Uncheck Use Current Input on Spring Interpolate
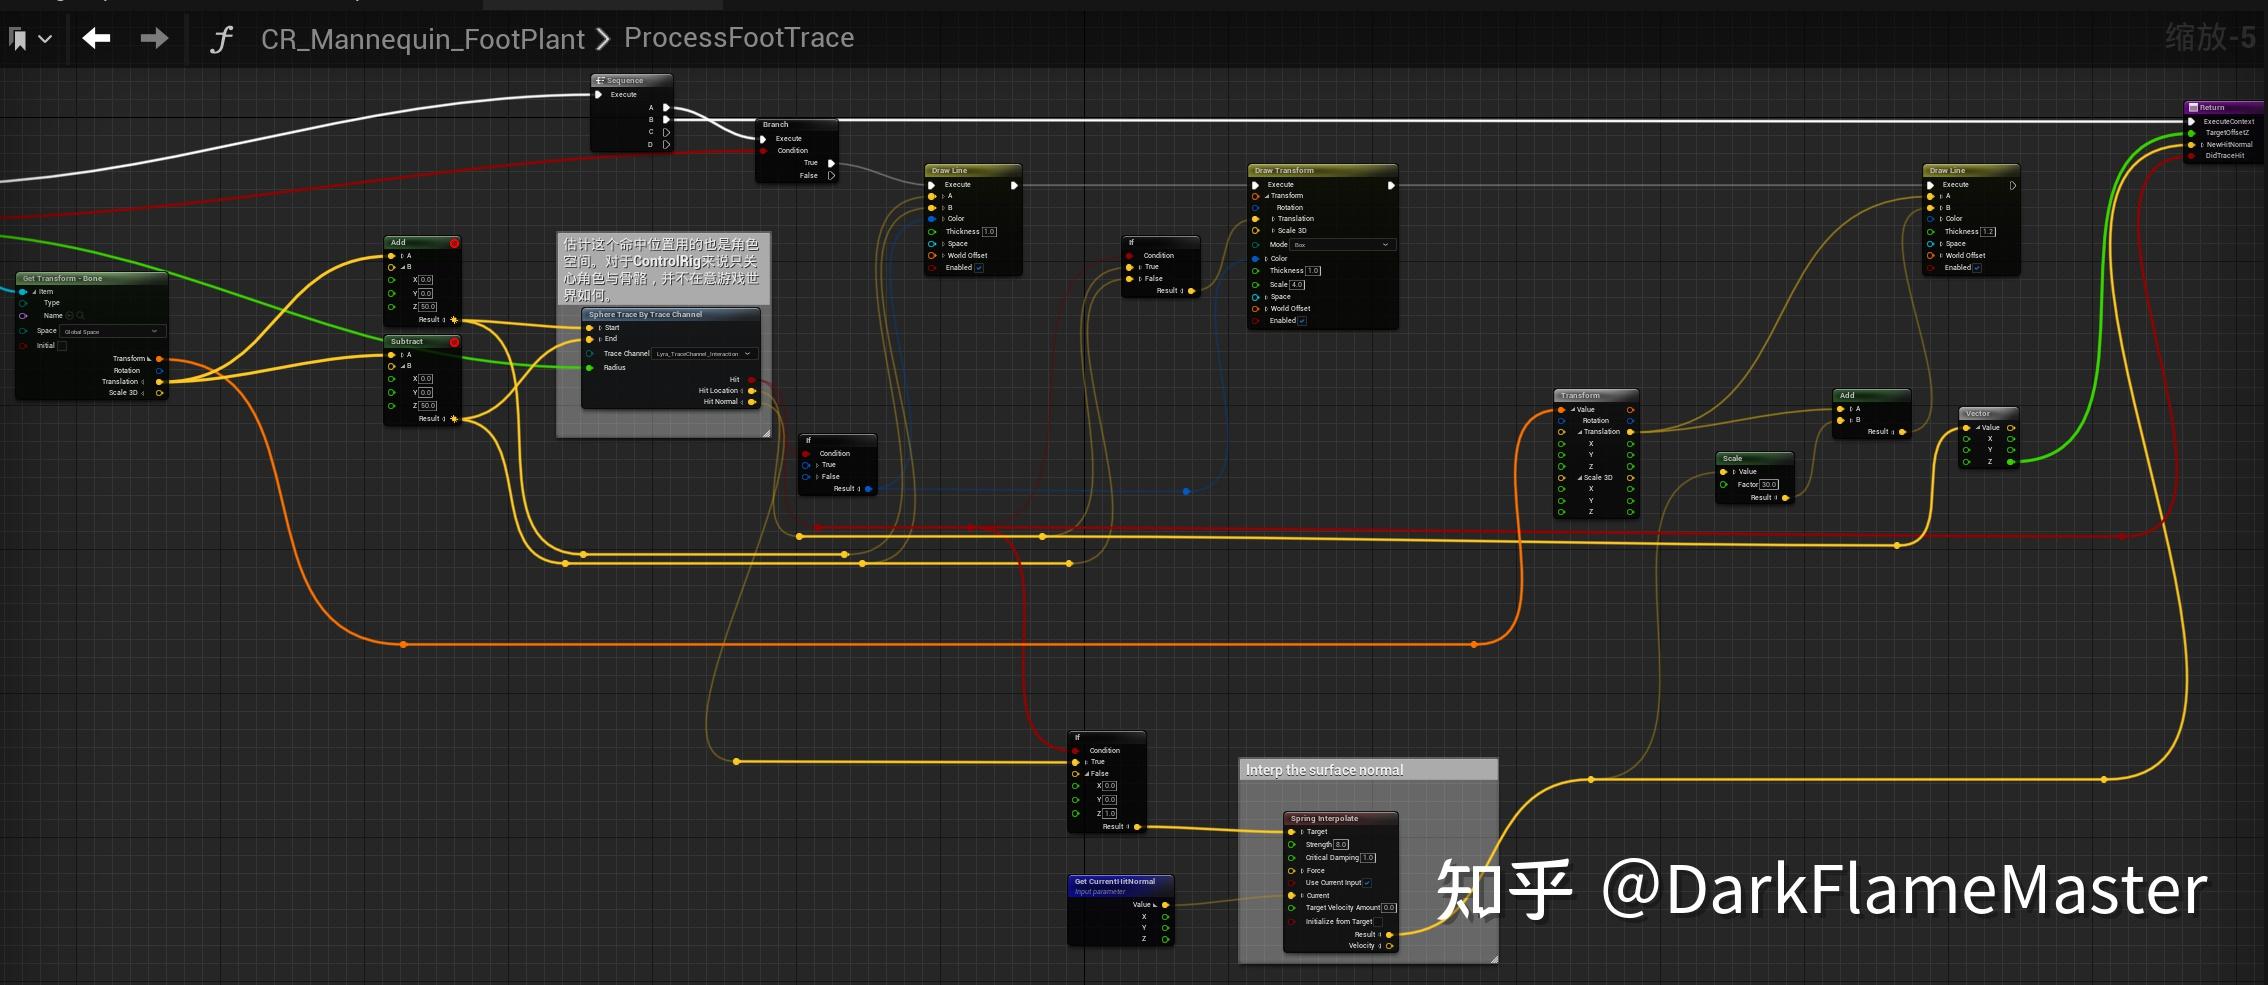The height and width of the screenshot is (985, 2268). point(1367,883)
